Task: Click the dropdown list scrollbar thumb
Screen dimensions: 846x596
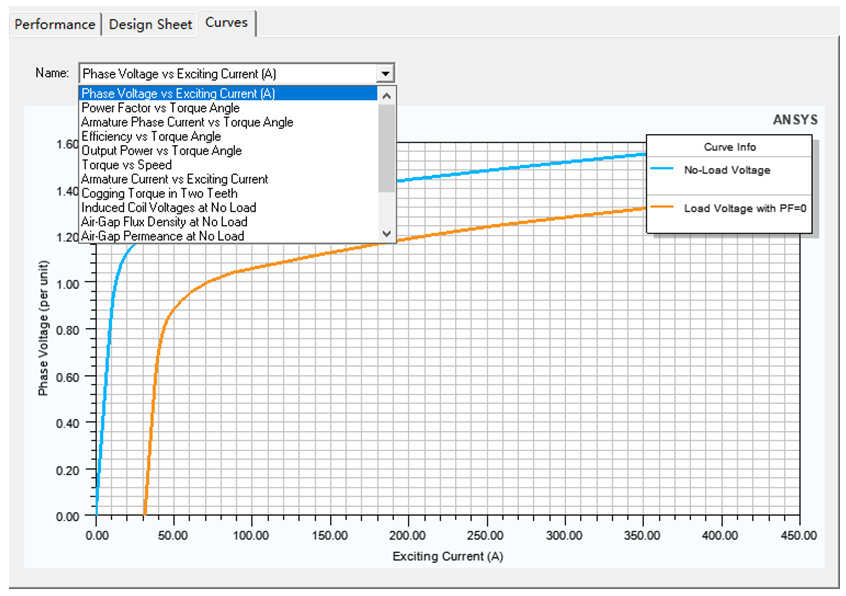Action: coord(386,148)
